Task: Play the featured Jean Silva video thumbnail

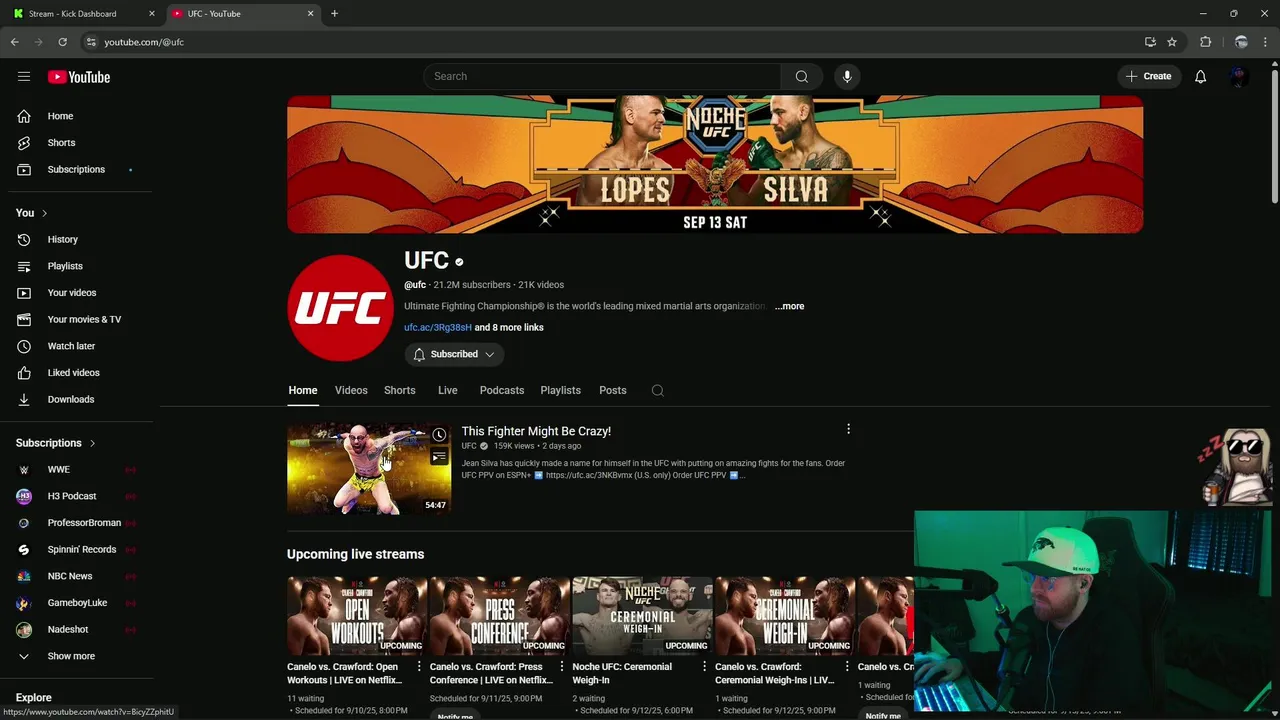Action: coord(369,469)
